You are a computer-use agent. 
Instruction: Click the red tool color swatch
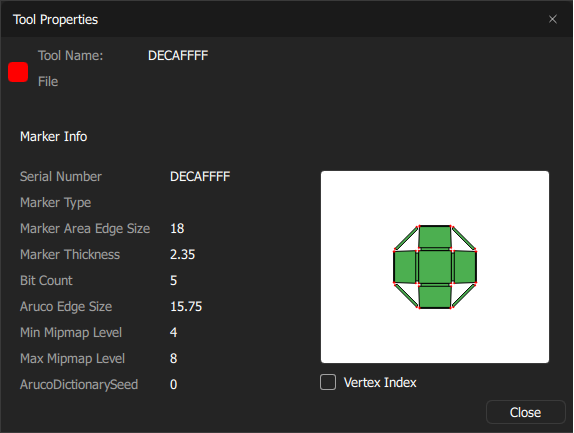(18, 72)
